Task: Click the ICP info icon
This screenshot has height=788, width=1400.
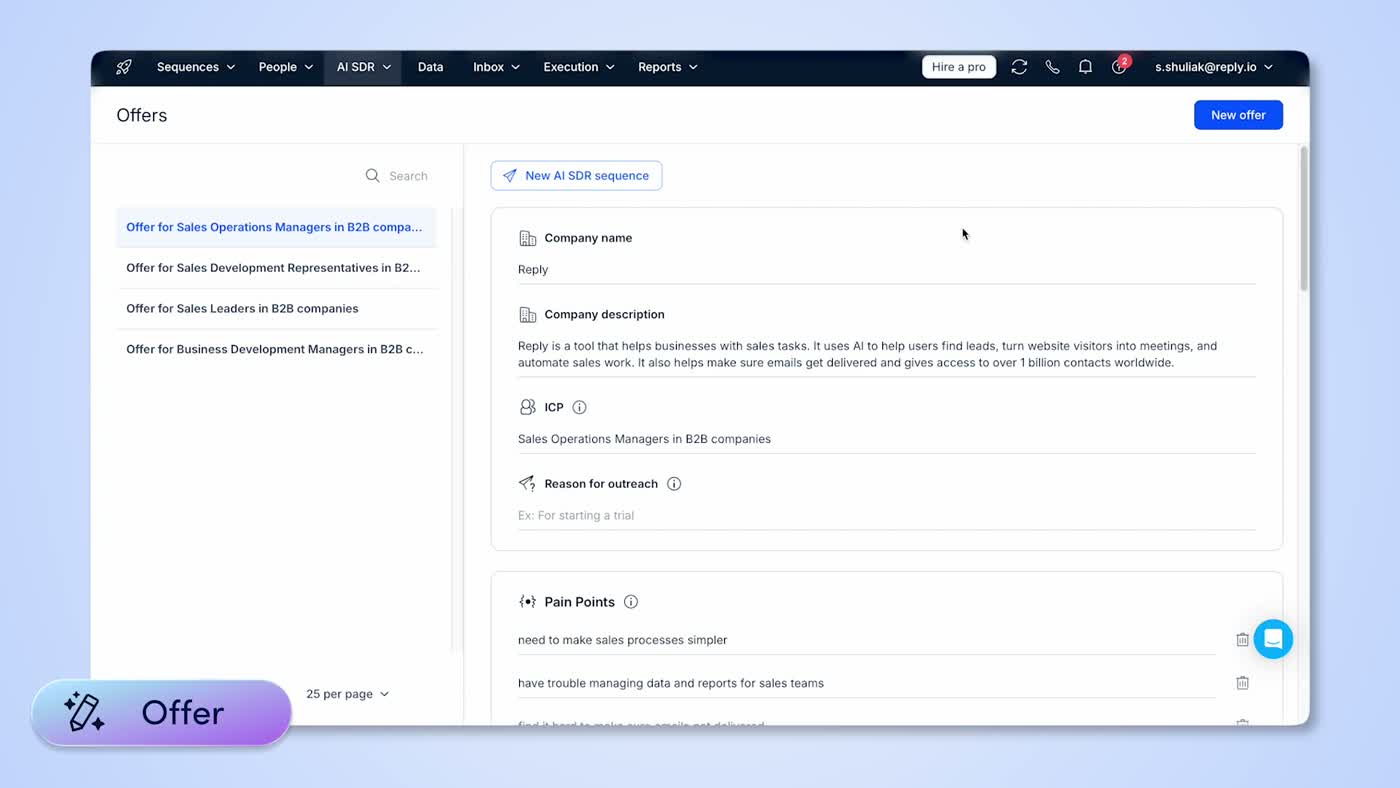Action: (x=579, y=407)
